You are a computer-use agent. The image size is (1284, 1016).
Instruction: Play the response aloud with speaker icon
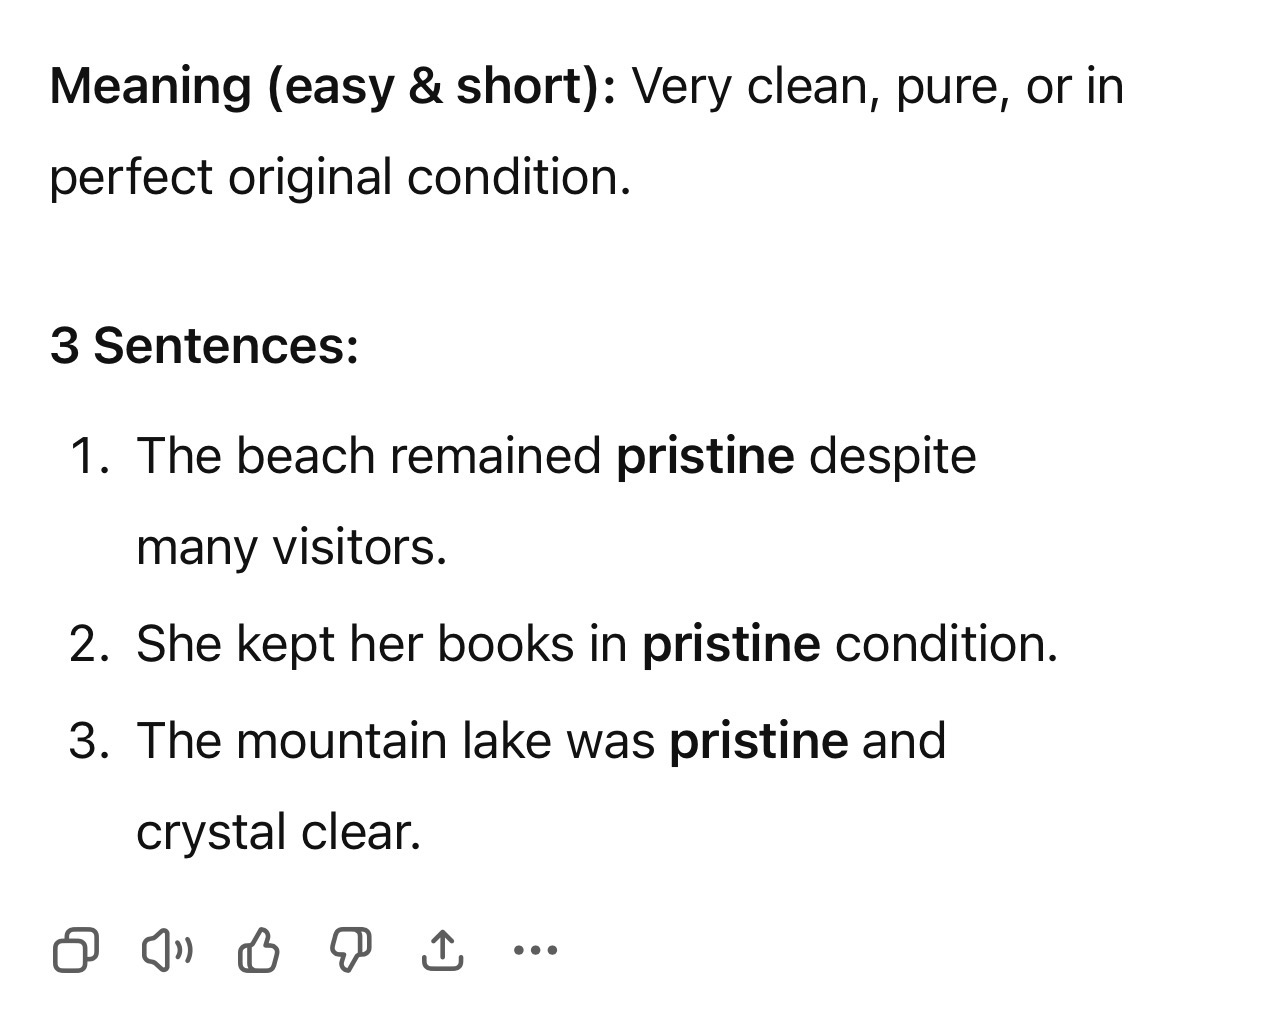click(166, 950)
